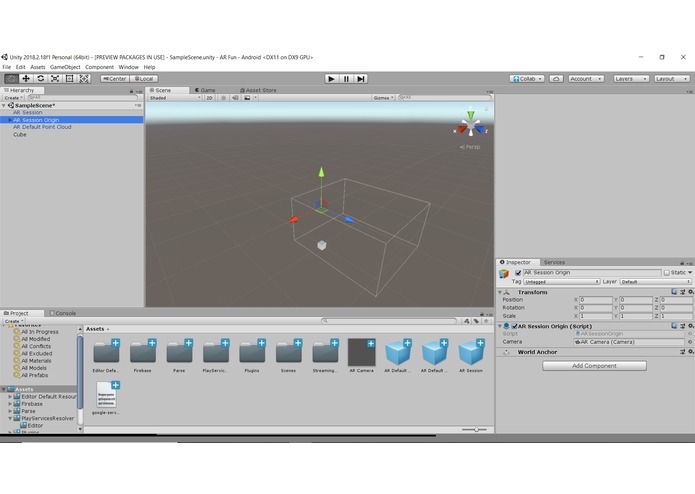Toggle AR Session Origin script enabled checkbox

pyautogui.click(x=515, y=327)
